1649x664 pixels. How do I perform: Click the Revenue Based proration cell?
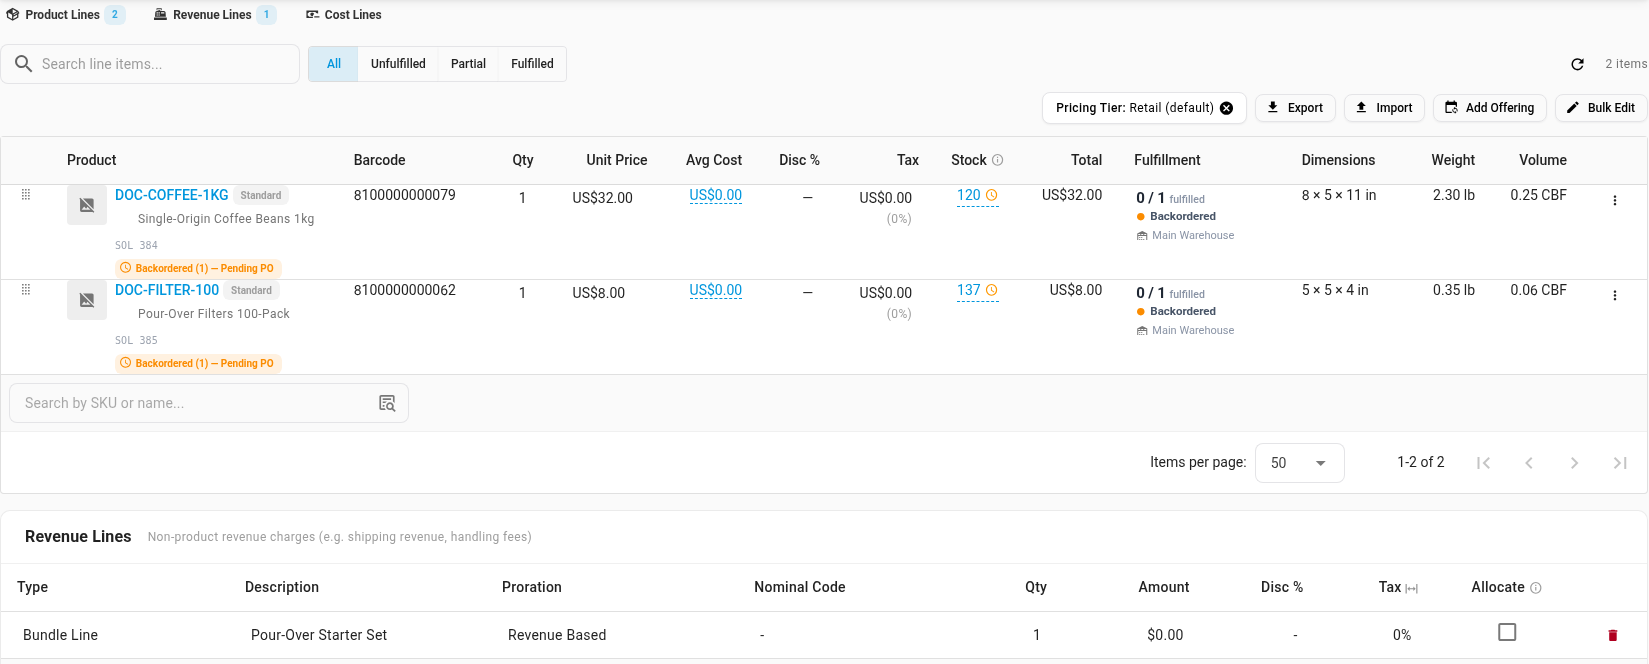pyautogui.click(x=557, y=635)
